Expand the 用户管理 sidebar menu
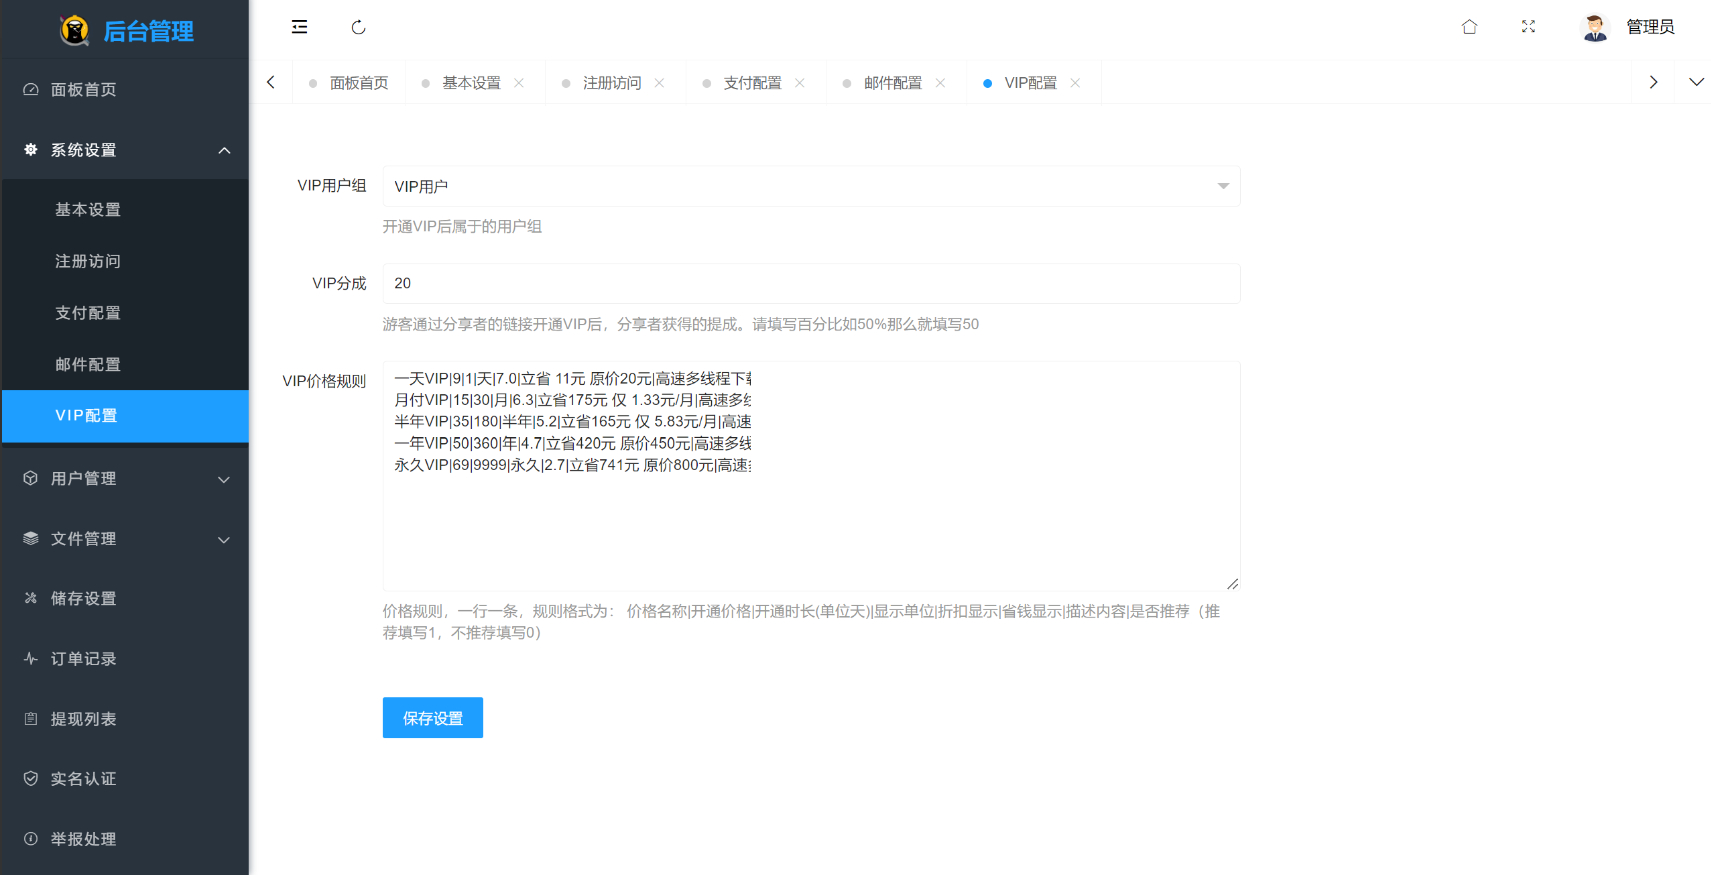The height and width of the screenshot is (875, 1711). click(125, 479)
